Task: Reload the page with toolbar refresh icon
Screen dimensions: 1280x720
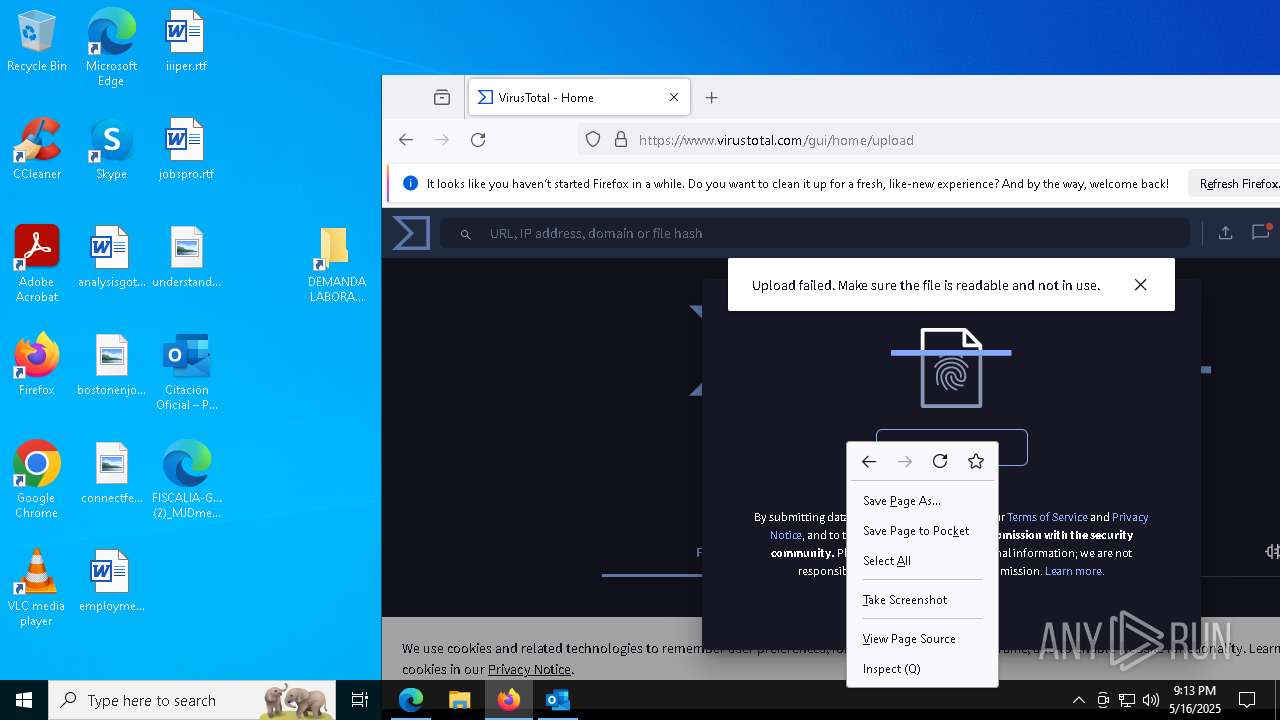Action: coord(478,140)
